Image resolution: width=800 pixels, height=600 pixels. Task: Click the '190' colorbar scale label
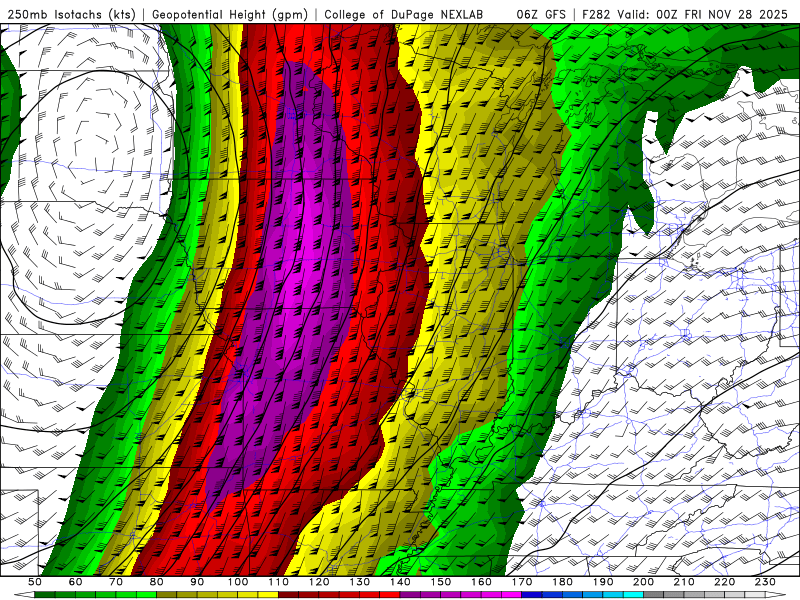603,582
